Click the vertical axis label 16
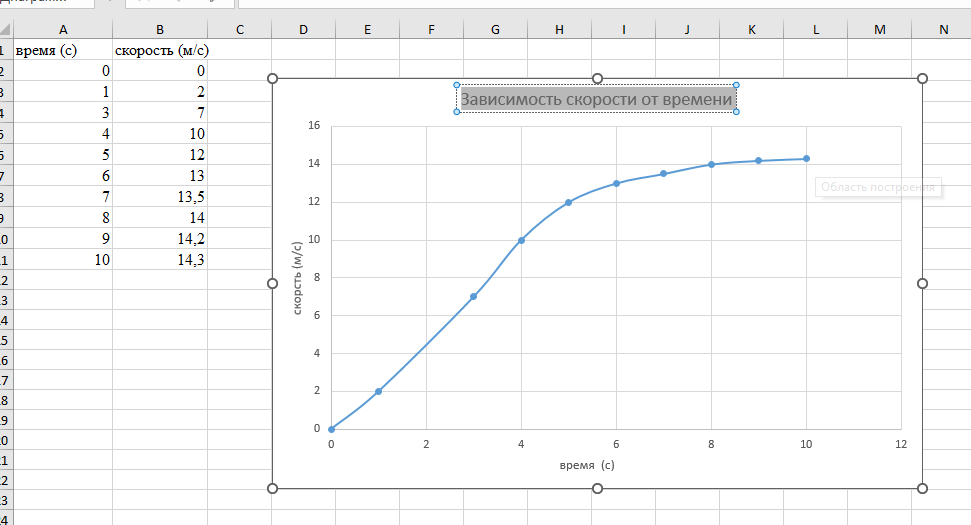The image size is (971, 525). tap(314, 126)
